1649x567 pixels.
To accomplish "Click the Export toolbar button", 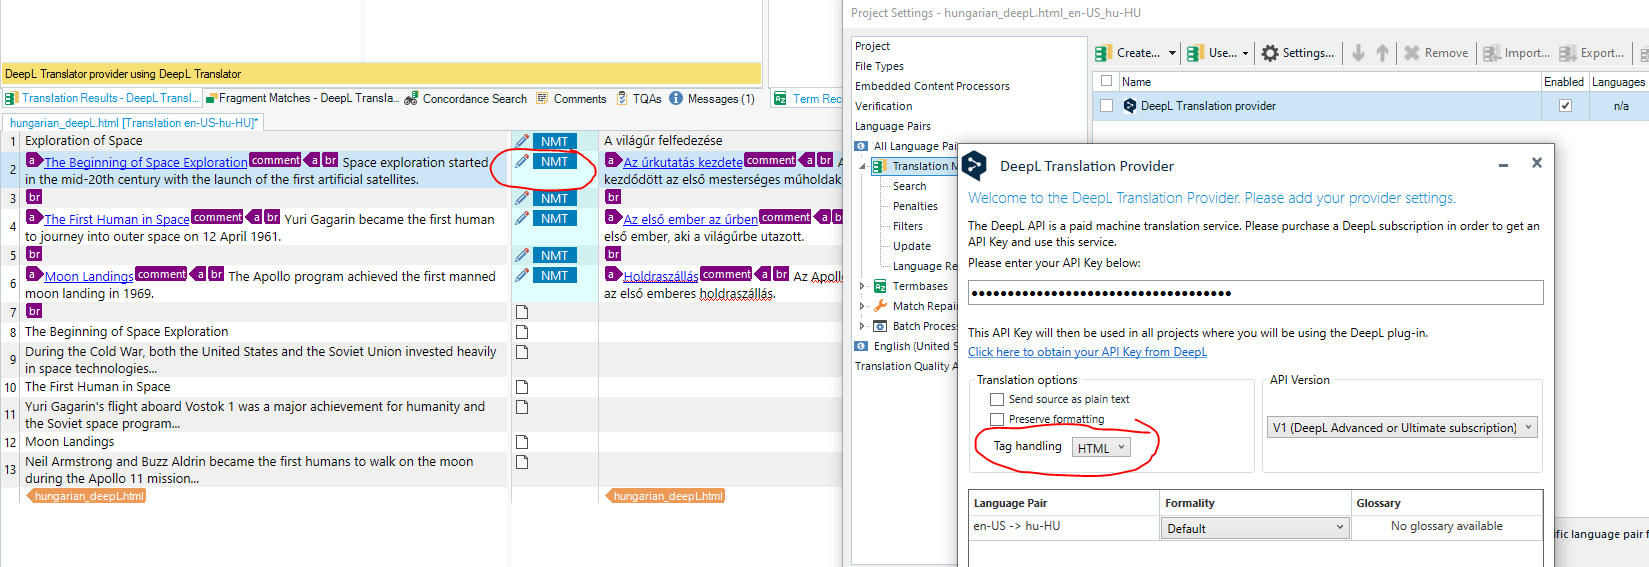I will (1592, 53).
